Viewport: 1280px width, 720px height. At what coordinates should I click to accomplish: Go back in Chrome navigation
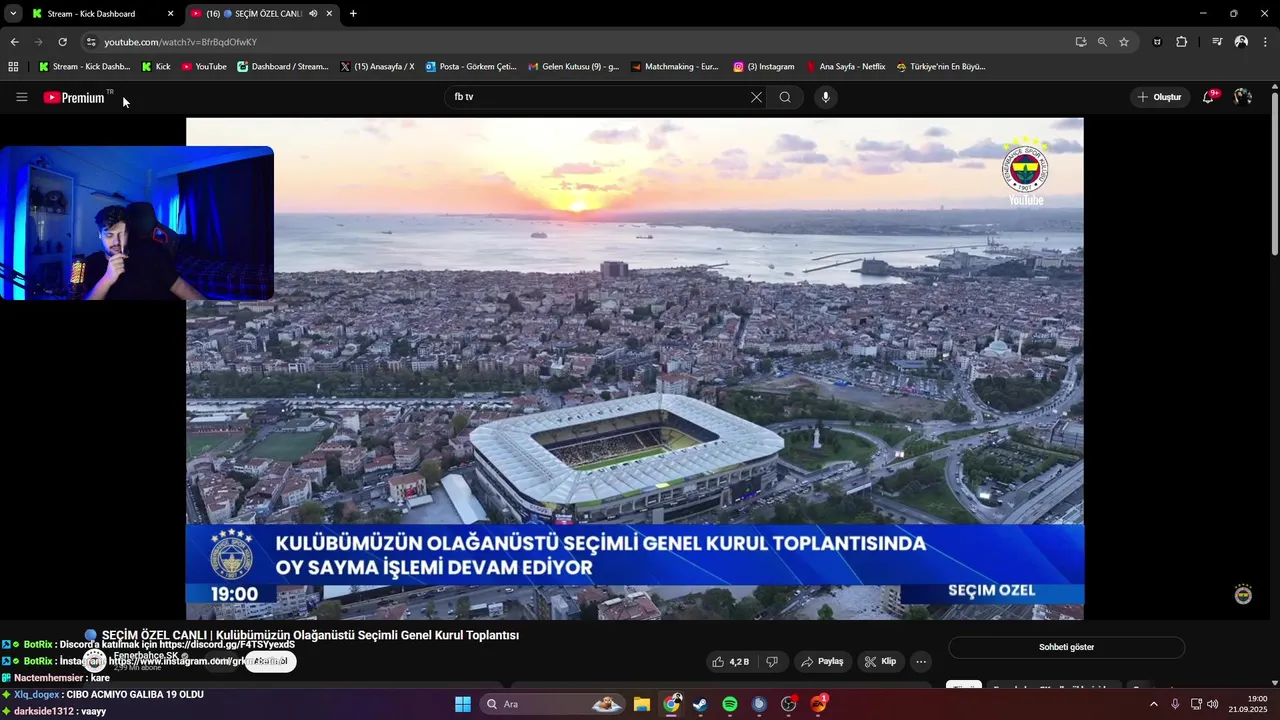tap(14, 42)
